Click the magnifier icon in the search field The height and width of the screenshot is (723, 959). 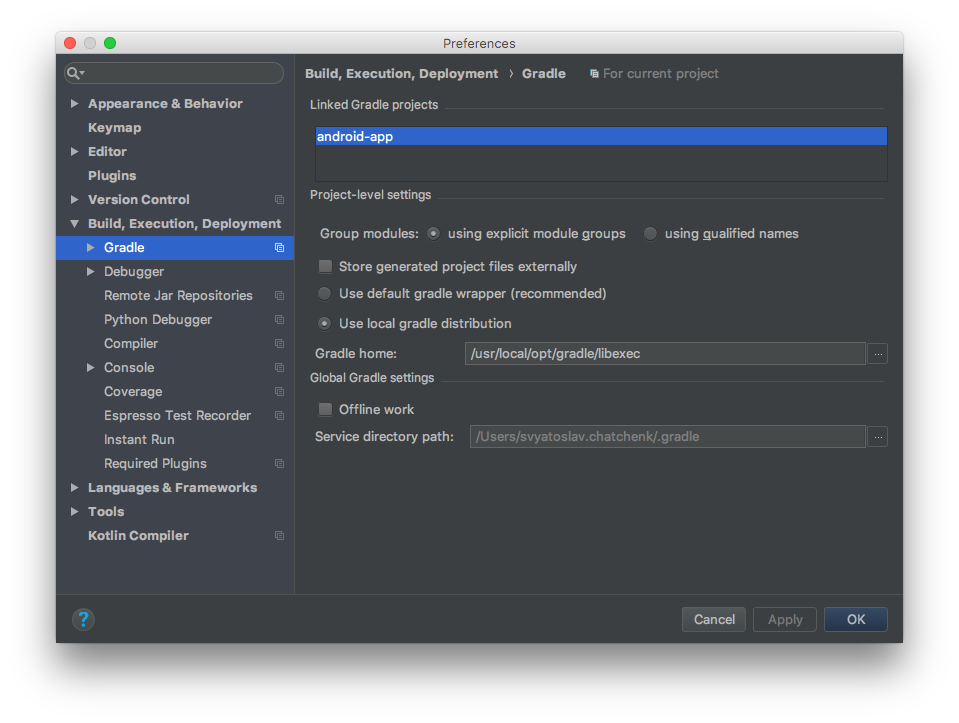74,73
